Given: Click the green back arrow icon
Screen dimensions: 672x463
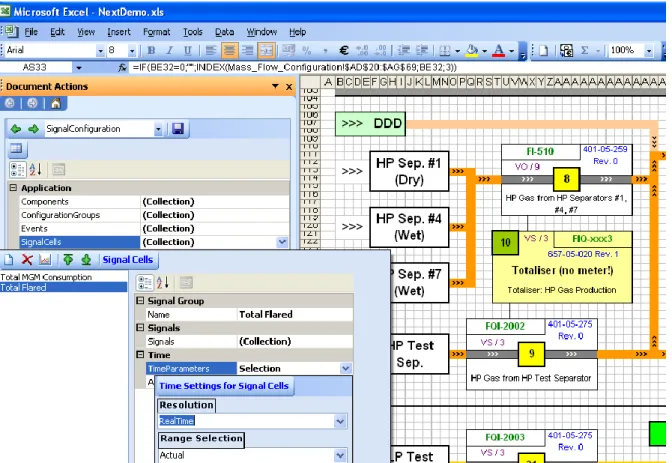Looking at the screenshot, I should point(16,129).
